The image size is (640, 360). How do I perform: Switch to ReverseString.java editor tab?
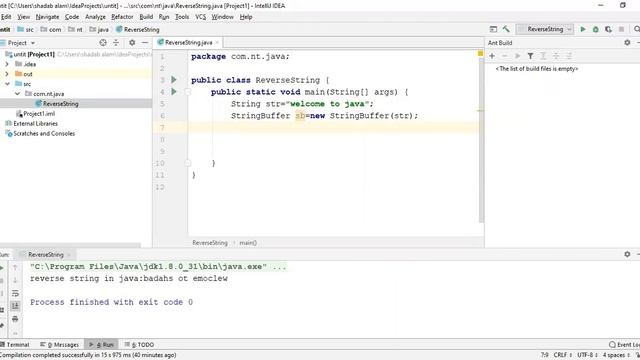click(189, 42)
